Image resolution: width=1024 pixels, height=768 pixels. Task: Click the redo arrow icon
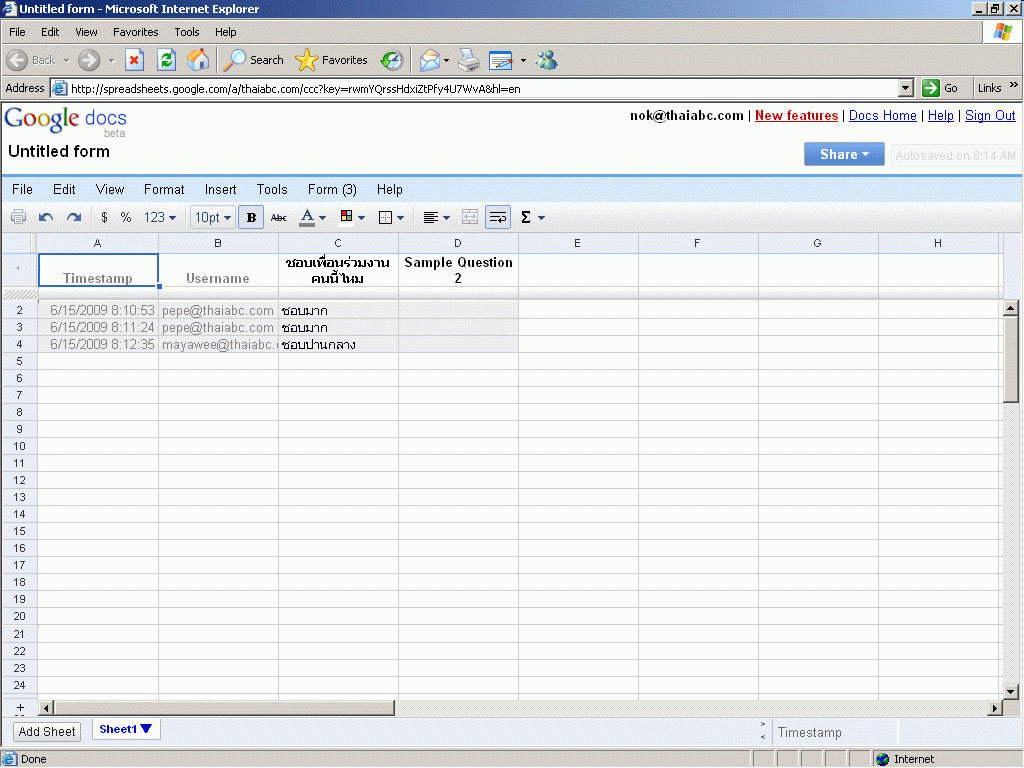coord(74,217)
